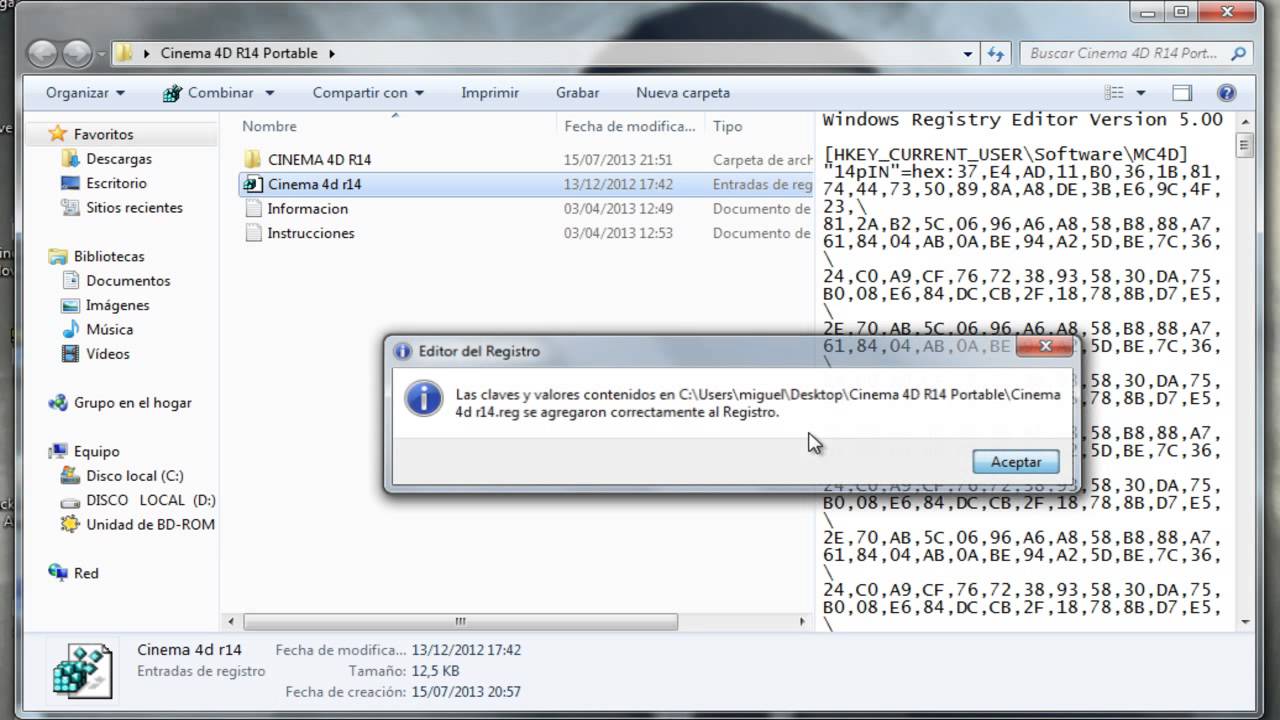This screenshot has width=1280, height=720.
Task: Open Explorer help question mark icon
Action: [1227, 93]
